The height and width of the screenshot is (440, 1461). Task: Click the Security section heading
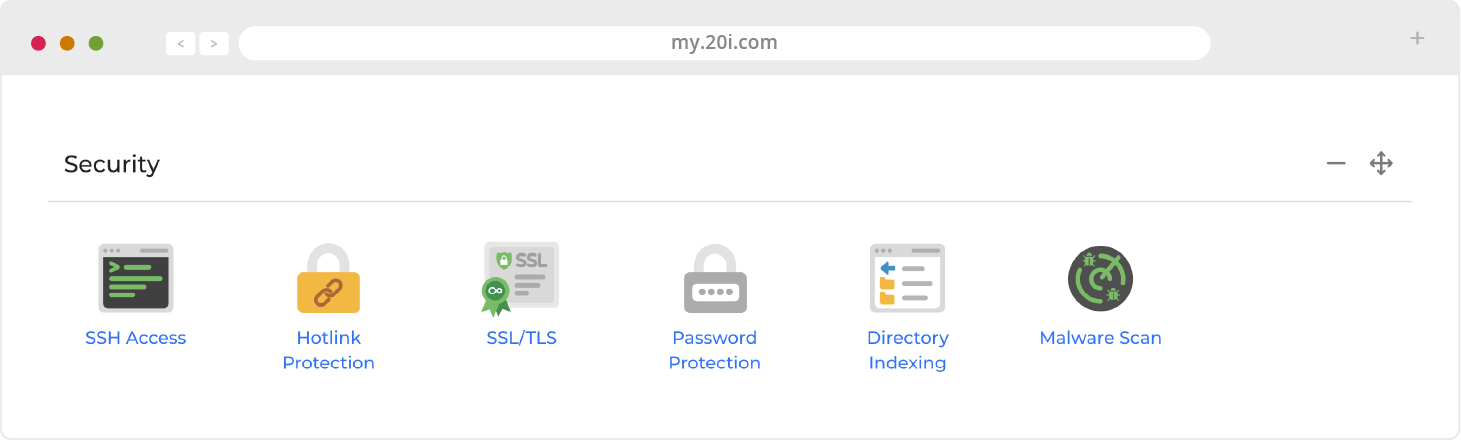tap(112, 164)
